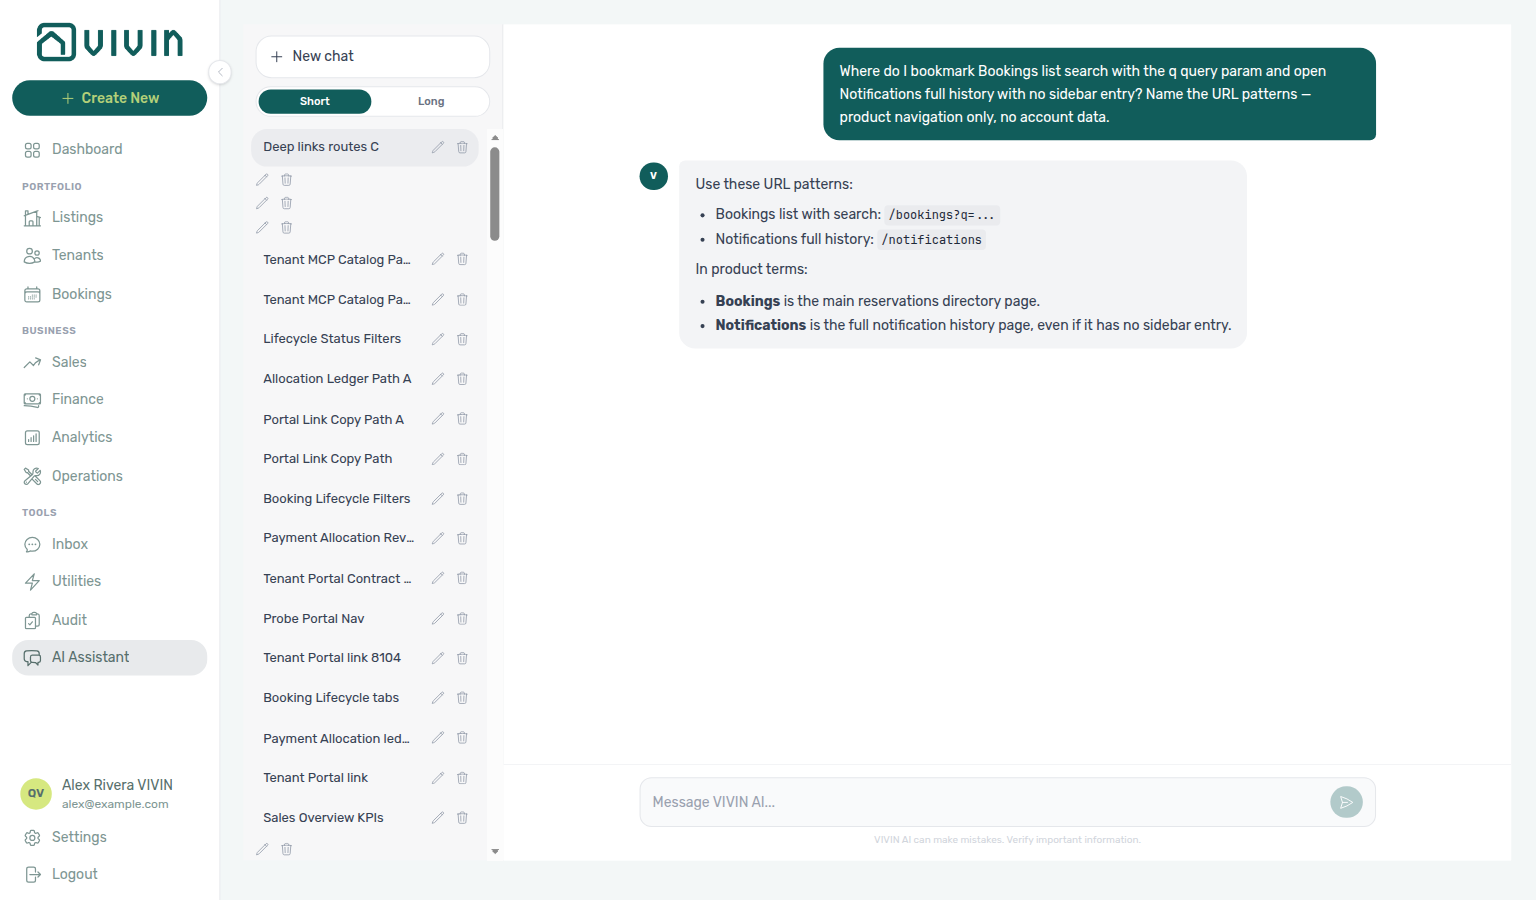Click the Inbox chat bubble icon
Screen dimensions: 1536x900
click(32, 544)
